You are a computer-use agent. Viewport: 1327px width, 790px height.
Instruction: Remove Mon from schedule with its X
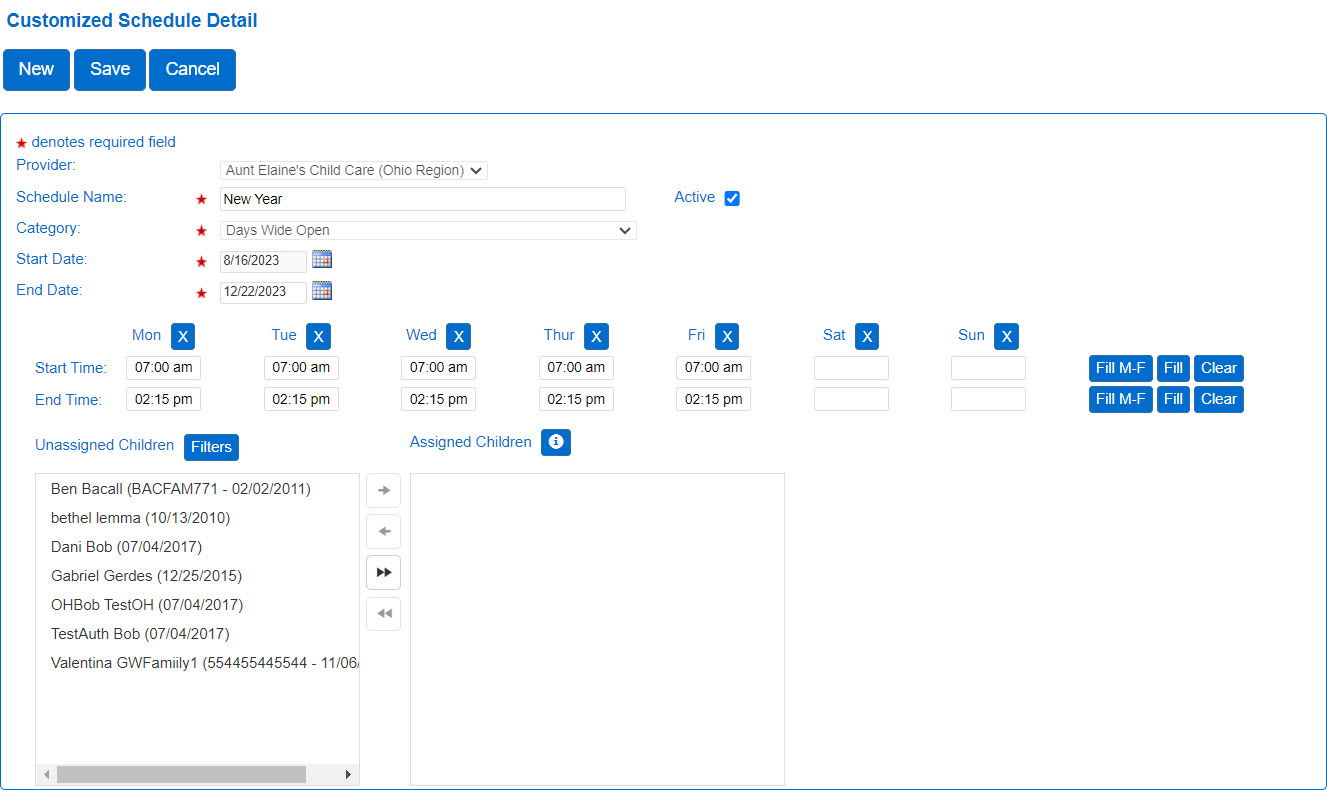click(x=182, y=336)
